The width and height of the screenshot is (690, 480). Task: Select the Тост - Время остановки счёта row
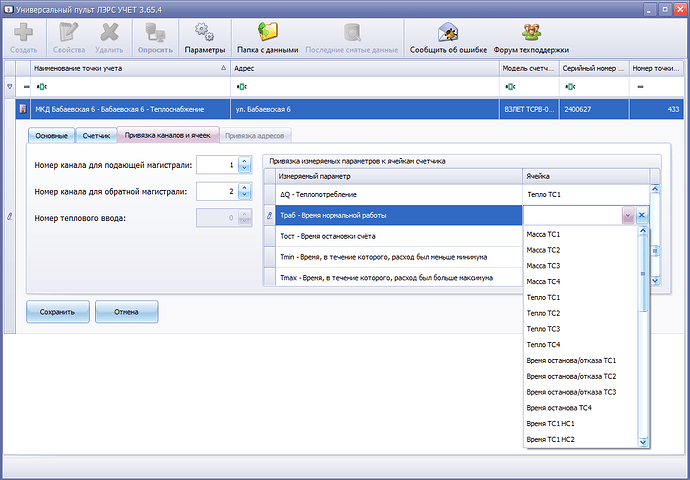390,236
